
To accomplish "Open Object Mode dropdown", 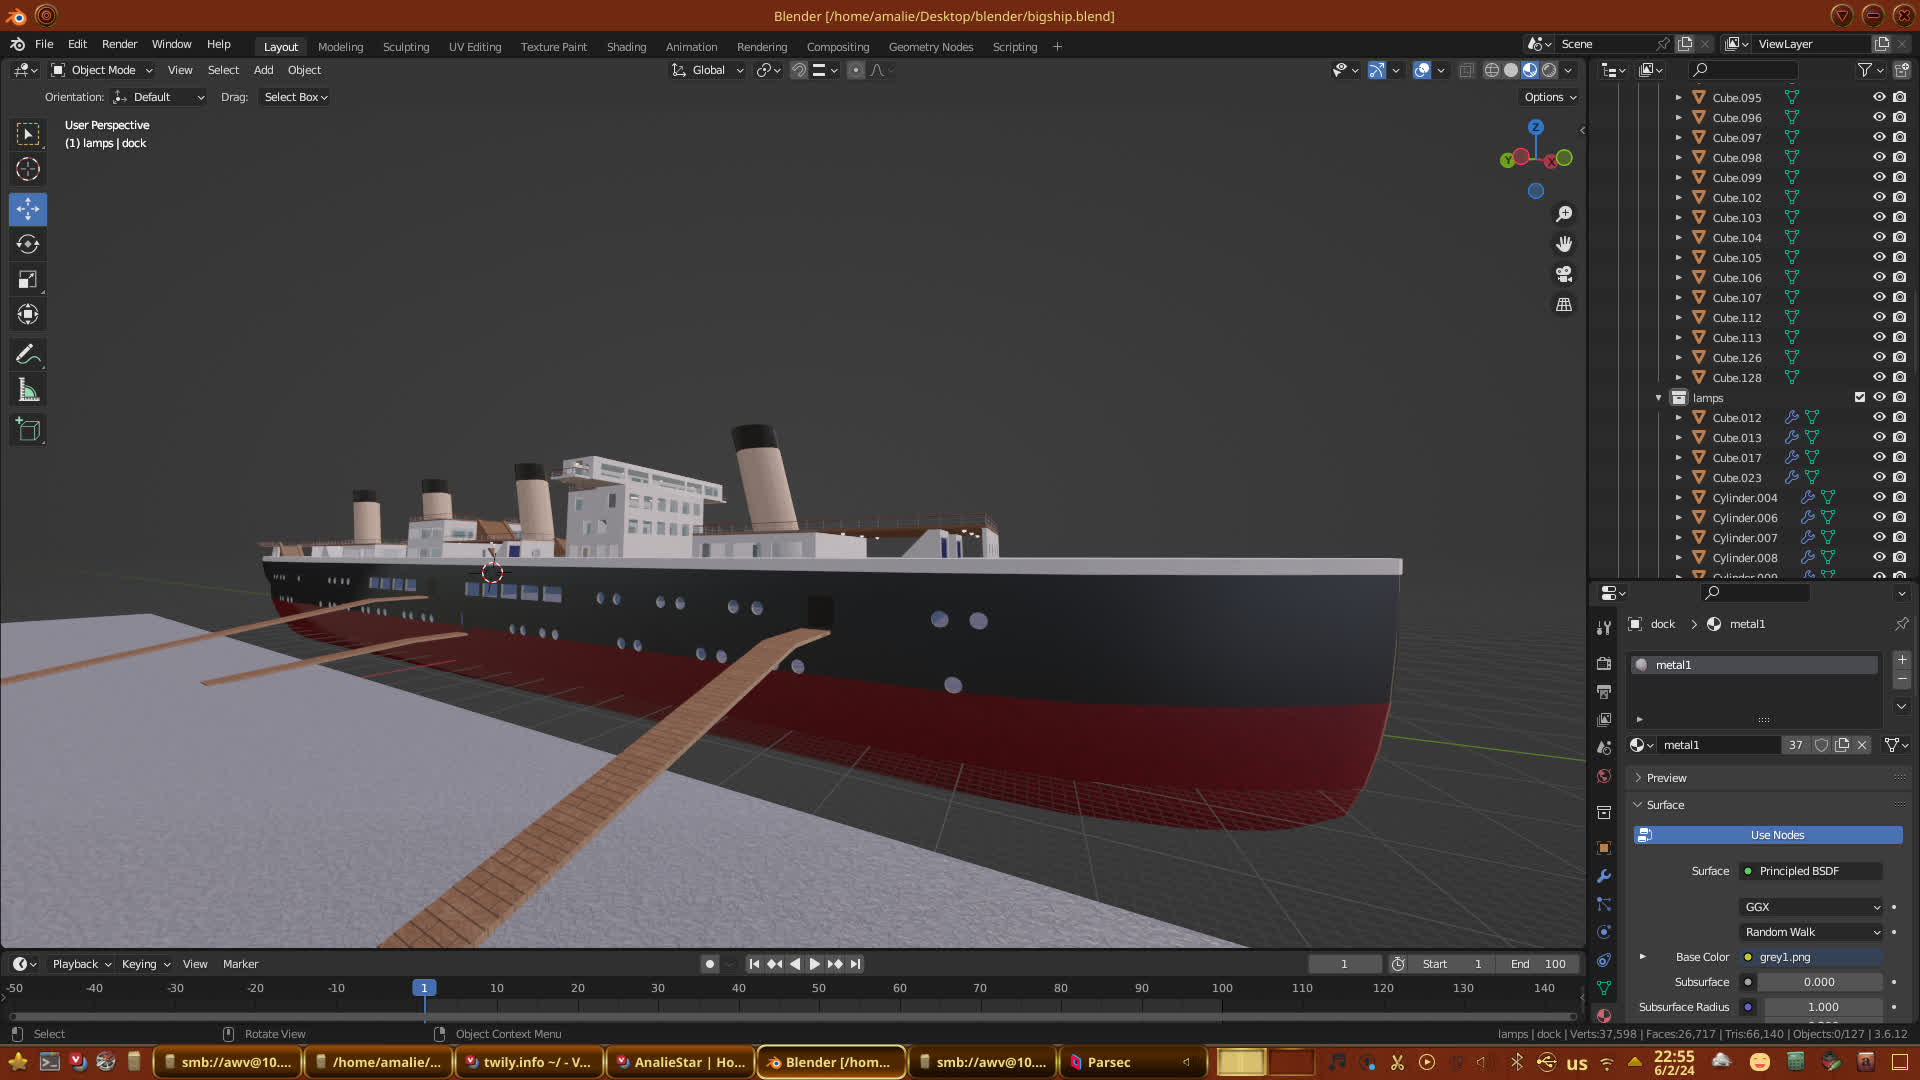I will pos(102,70).
